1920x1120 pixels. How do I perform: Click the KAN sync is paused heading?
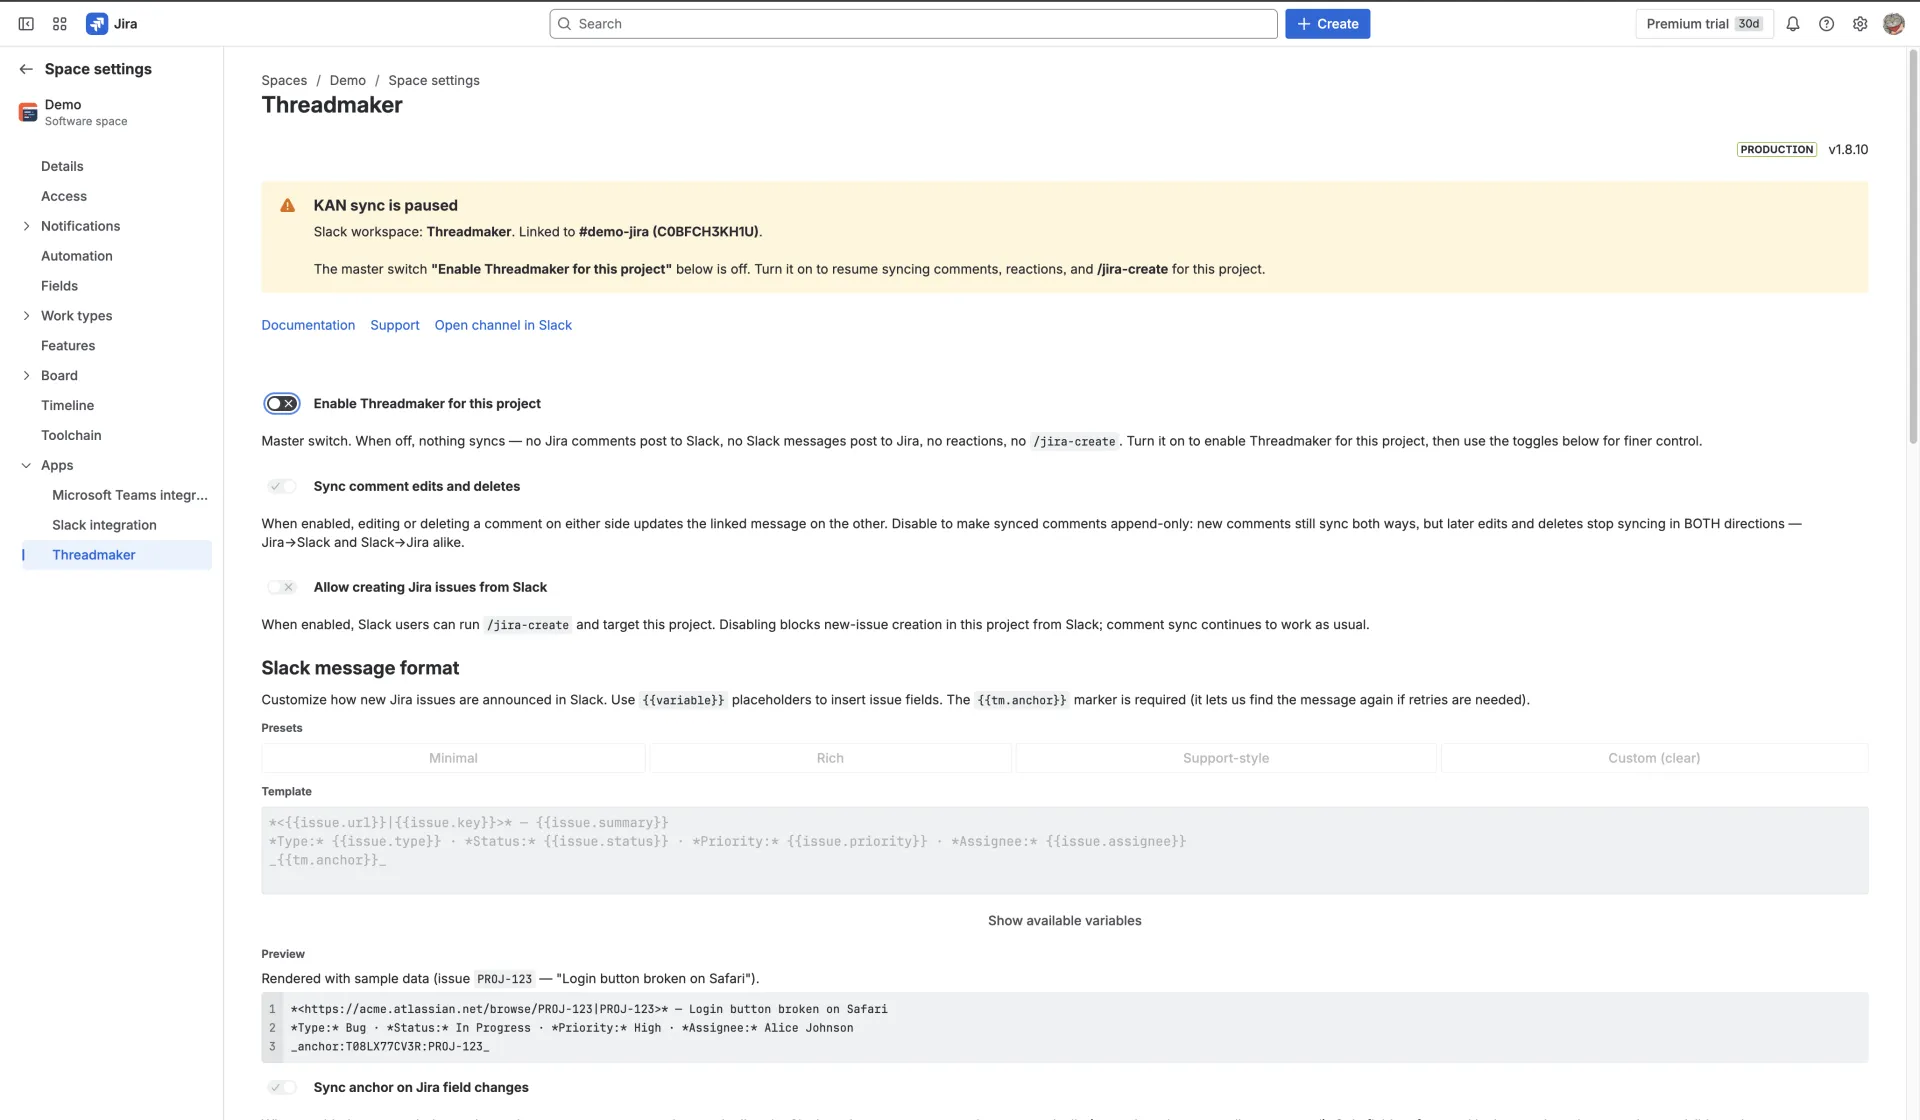[385, 206]
